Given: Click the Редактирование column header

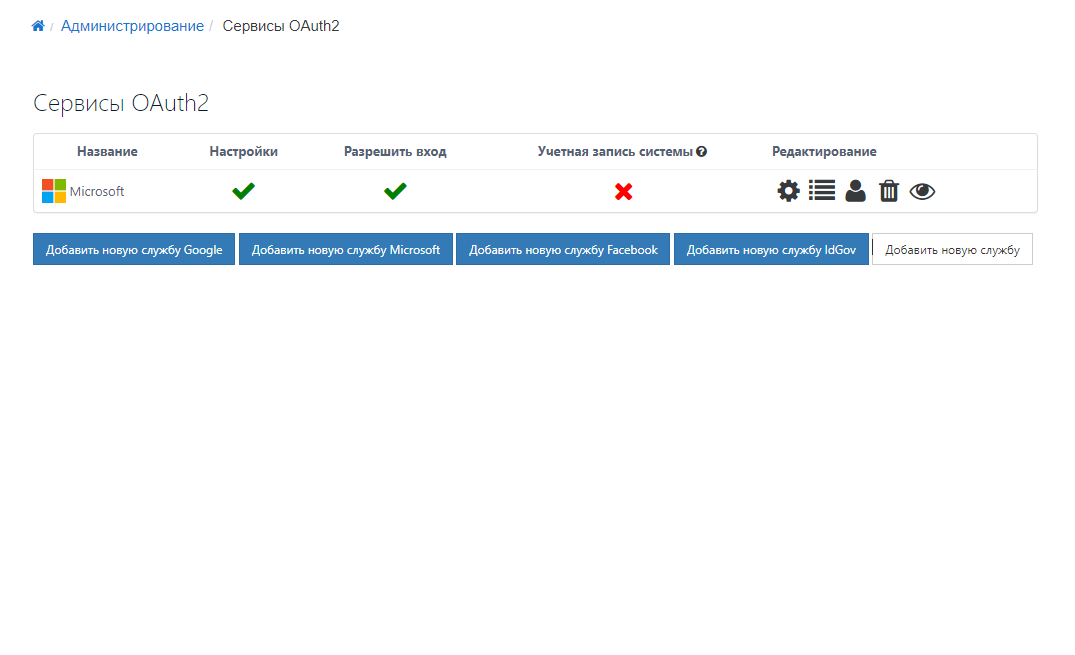Looking at the screenshot, I should pos(824,152).
